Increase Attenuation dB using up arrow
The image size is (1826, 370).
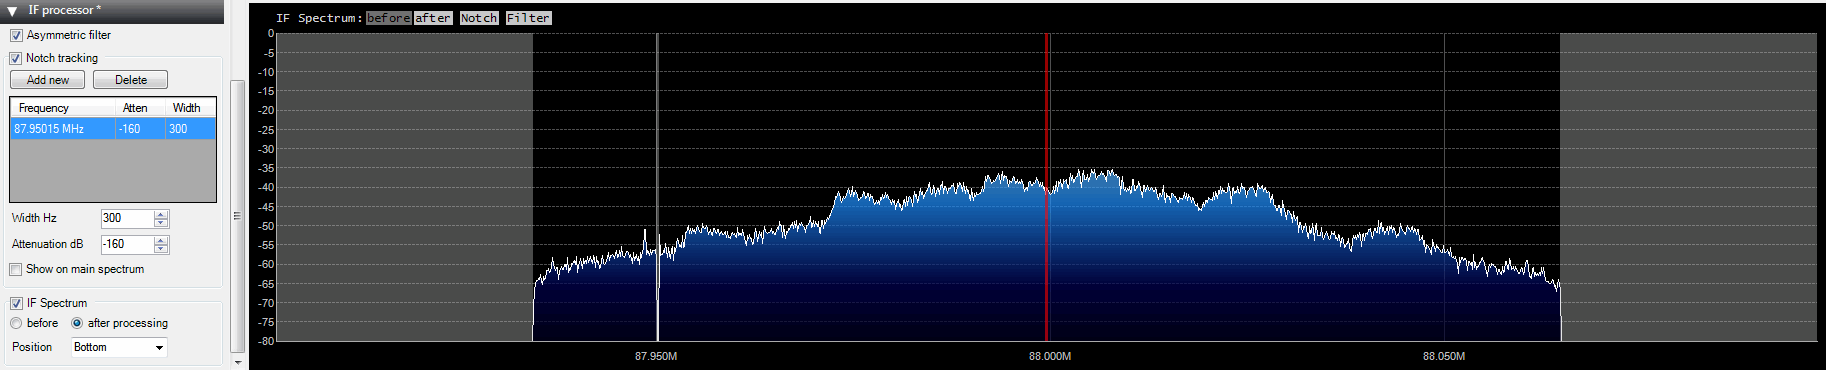[x=161, y=240]
